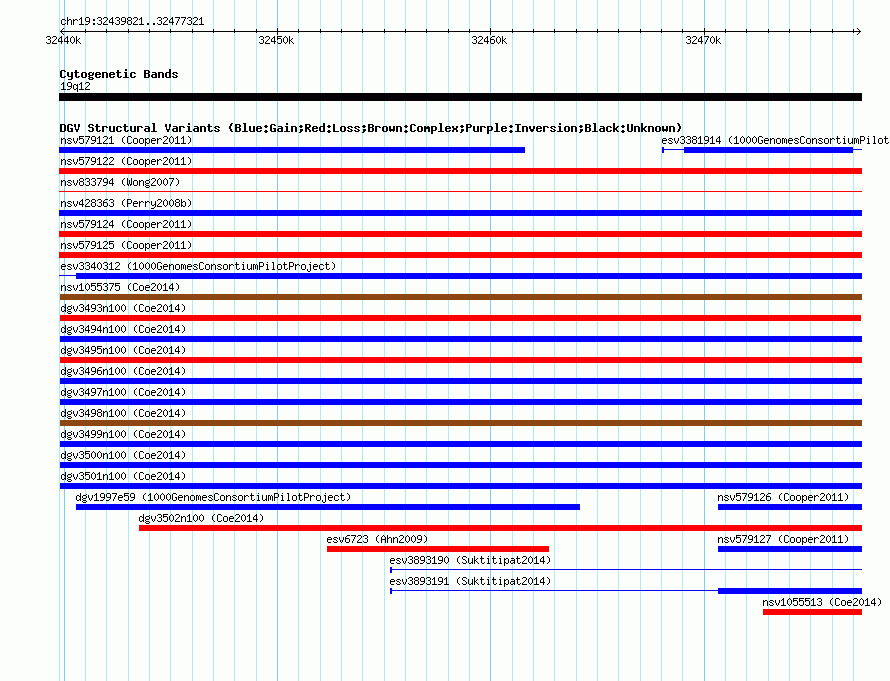
Task: Click the dgv3502n100 red loss bar
Action: 501,528
